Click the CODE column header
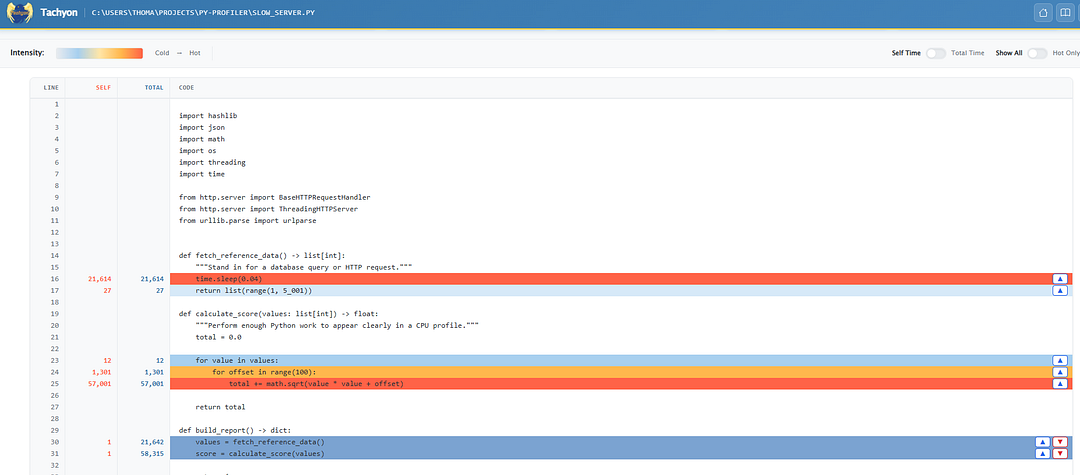 [x=186, y=88]
